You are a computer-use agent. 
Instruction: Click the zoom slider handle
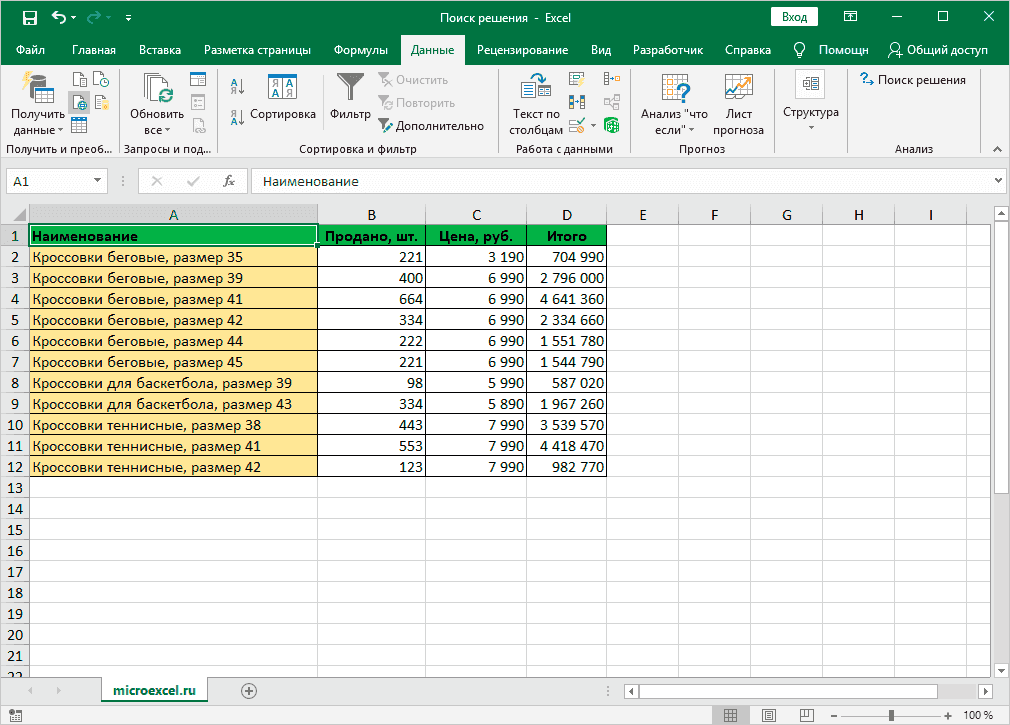click(x=892, y=715)
